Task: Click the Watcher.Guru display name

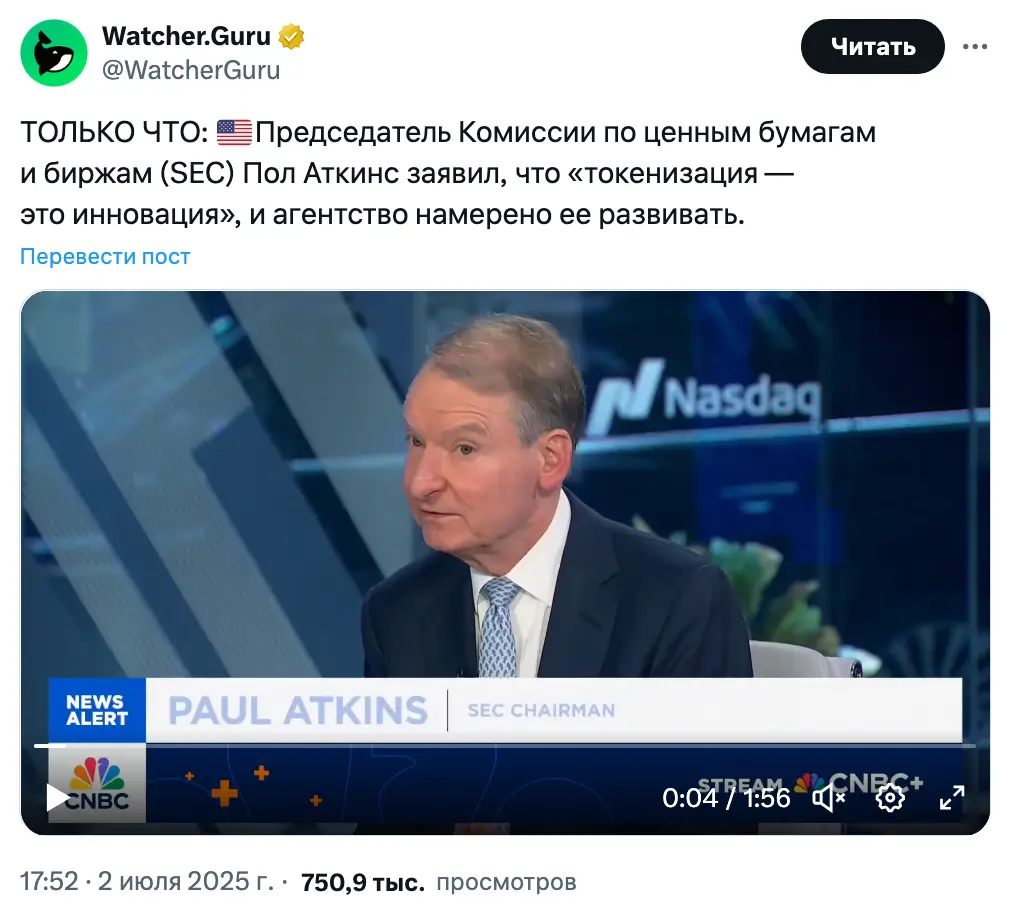Action: pyautogui.click(x=186, y=36)
